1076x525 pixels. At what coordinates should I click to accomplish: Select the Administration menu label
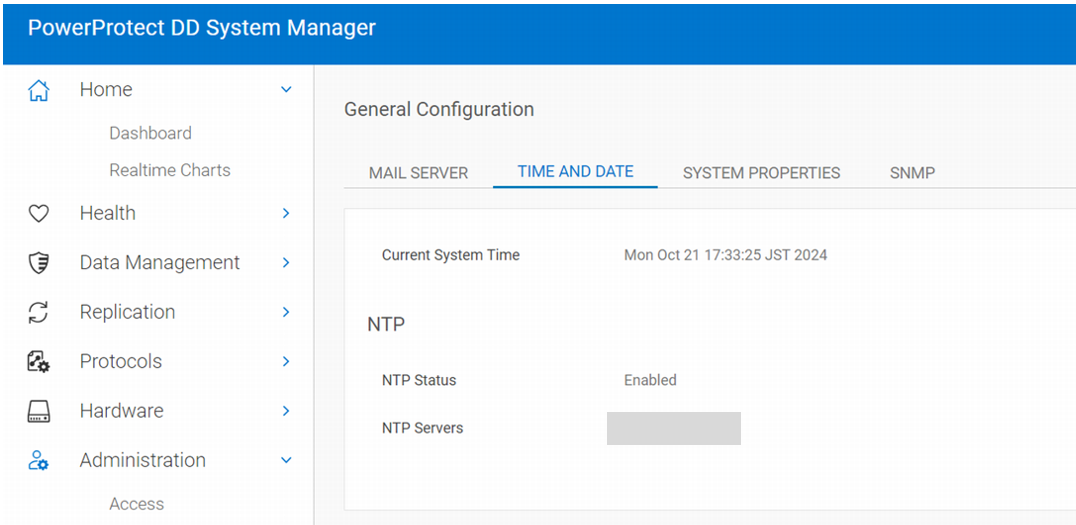click(x=142, y=460)
